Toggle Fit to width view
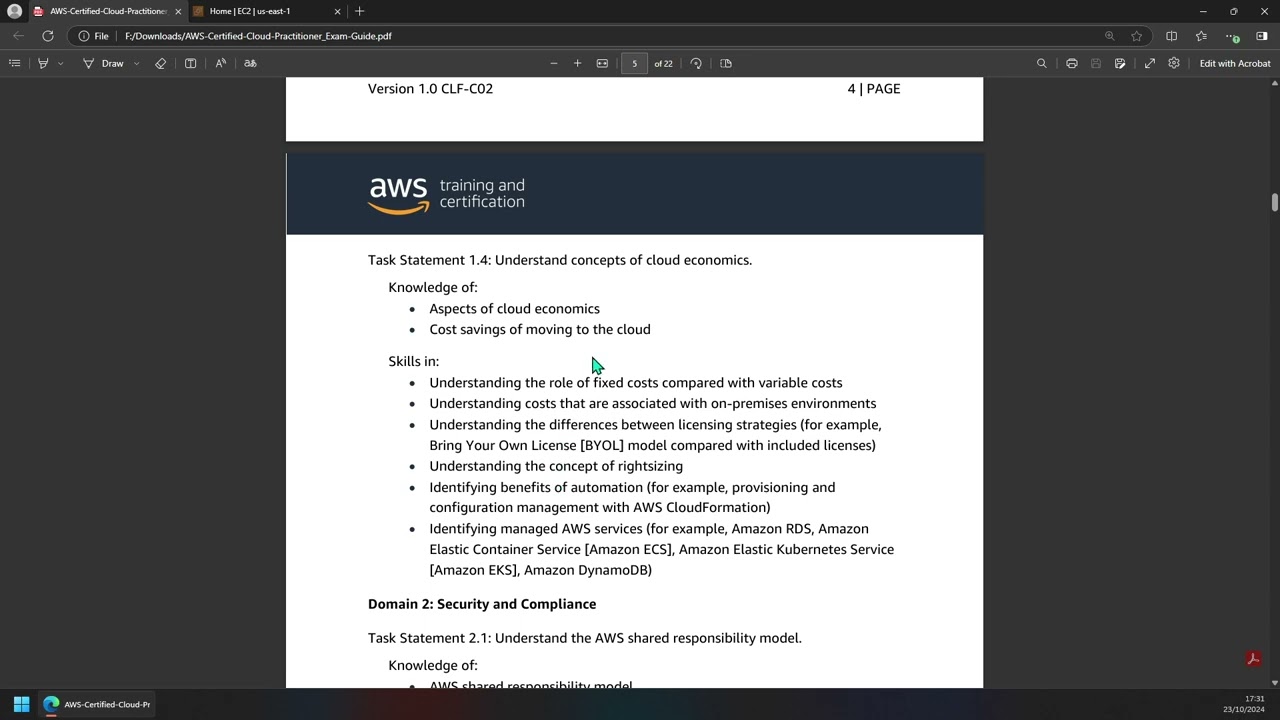 (x=602, y=63)
